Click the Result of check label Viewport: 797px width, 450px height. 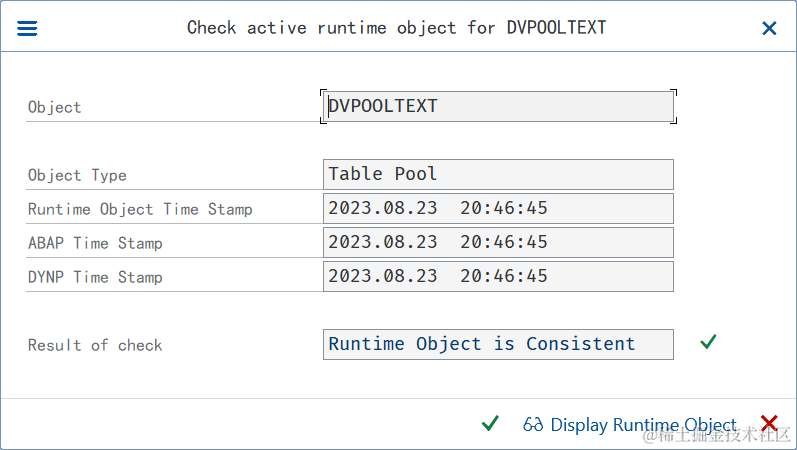(x=95, y=345)
